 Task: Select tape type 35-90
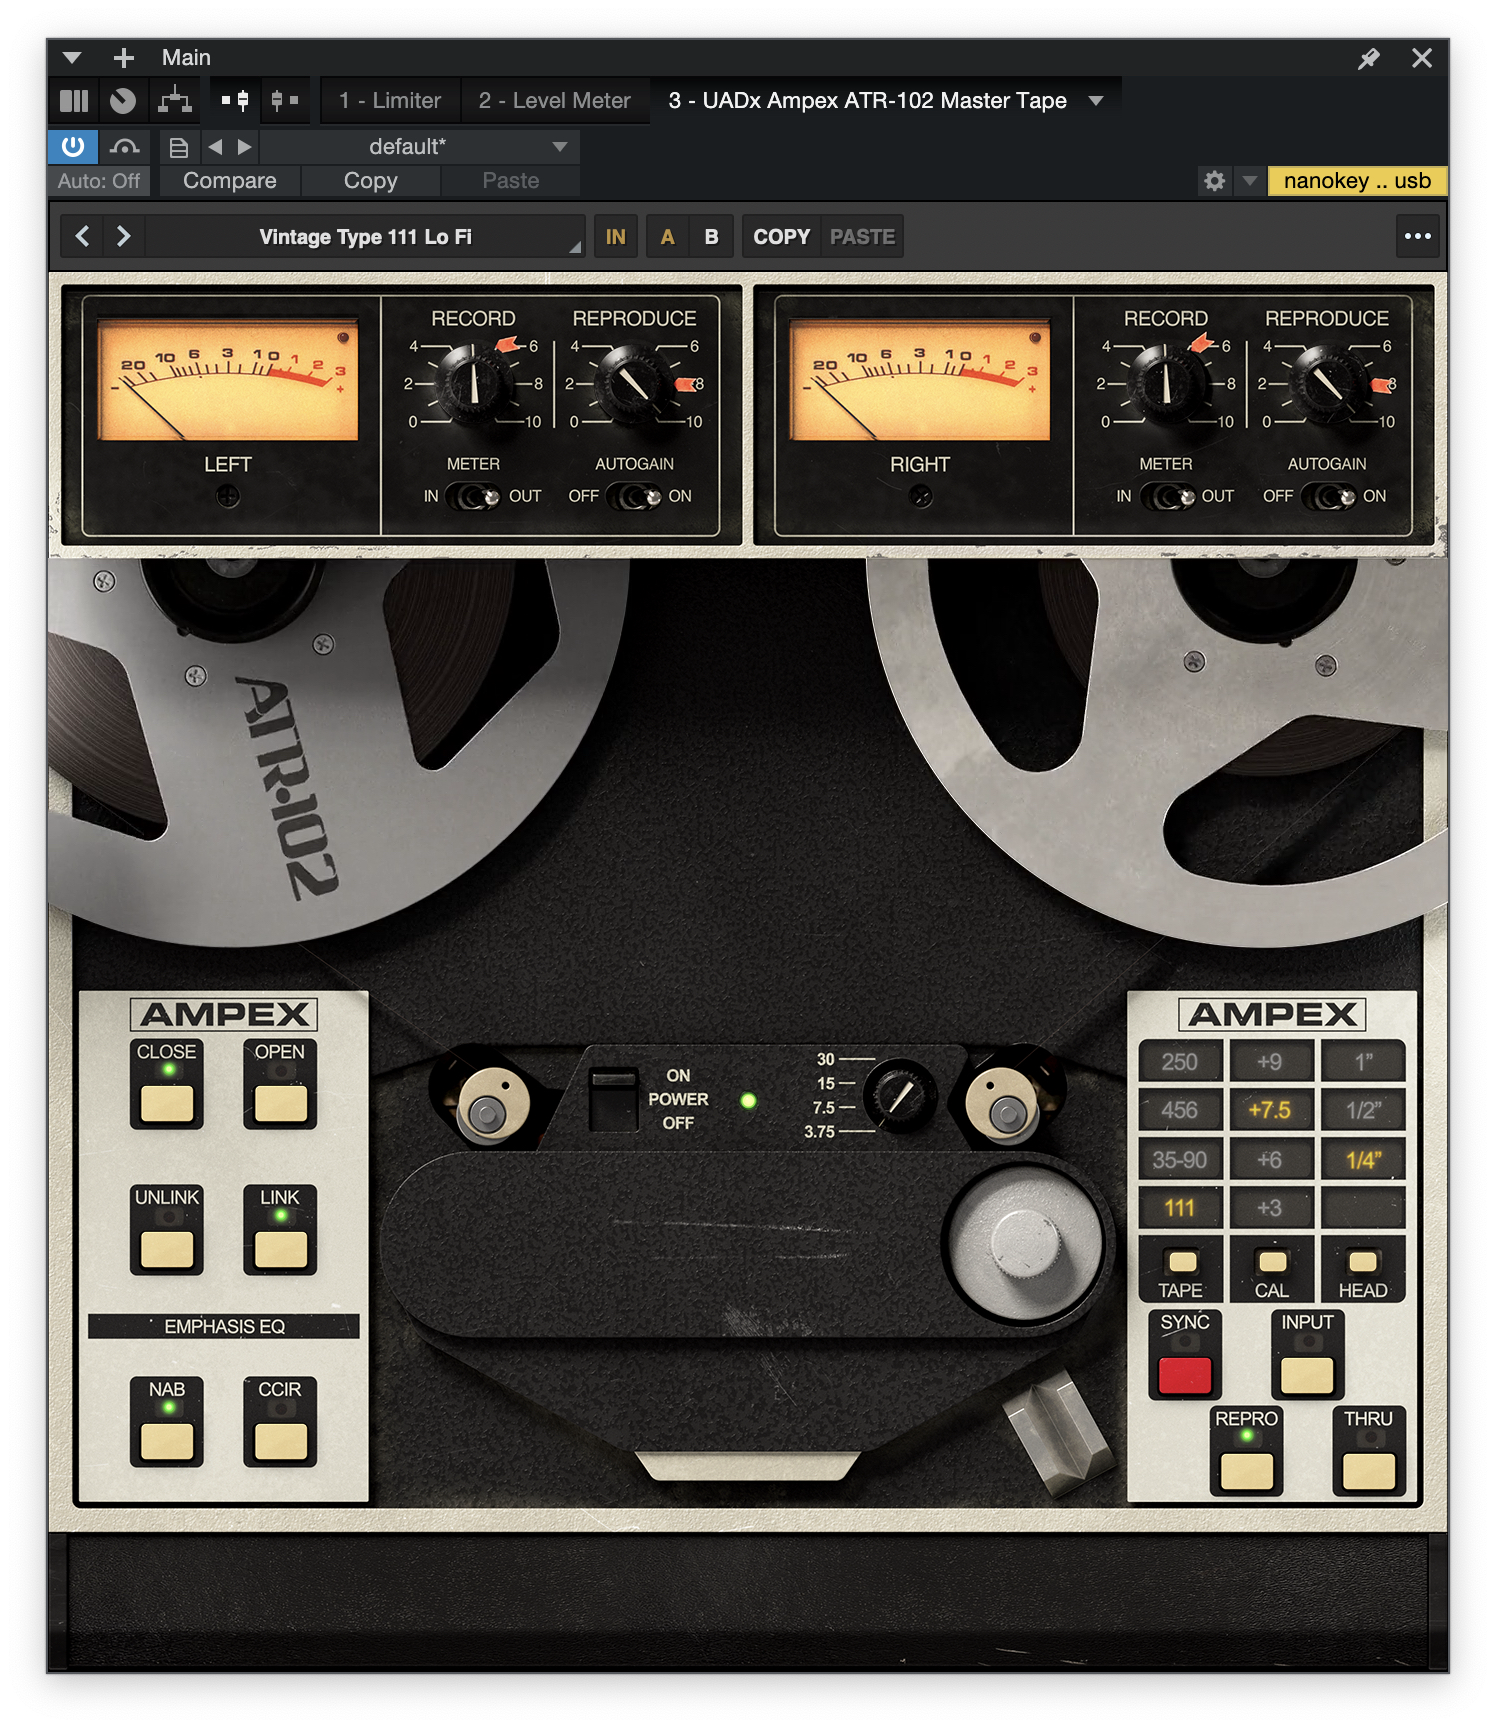point(1180,1160)
